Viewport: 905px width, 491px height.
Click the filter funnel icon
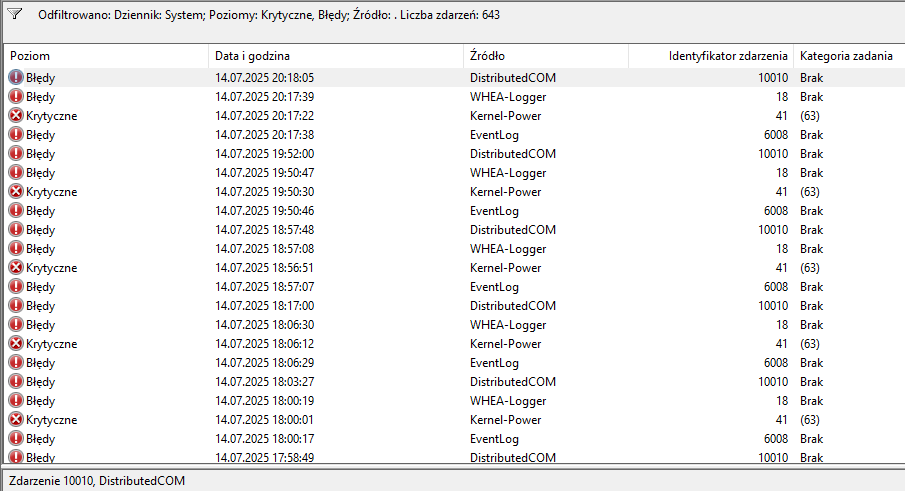point(14,14)
